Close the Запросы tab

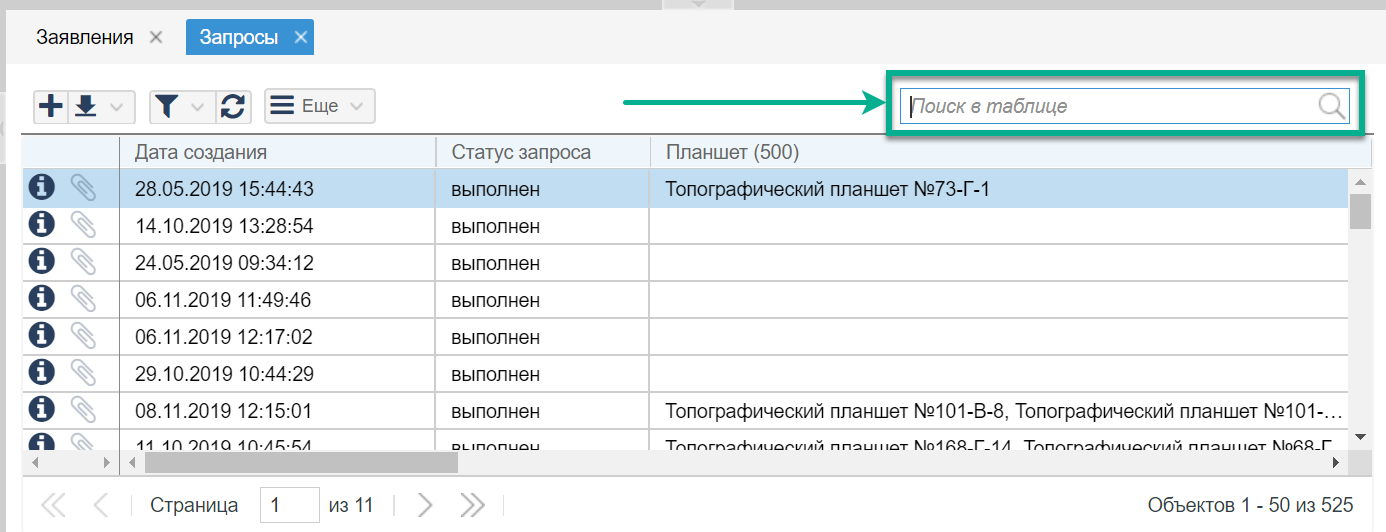coord(300,38)
